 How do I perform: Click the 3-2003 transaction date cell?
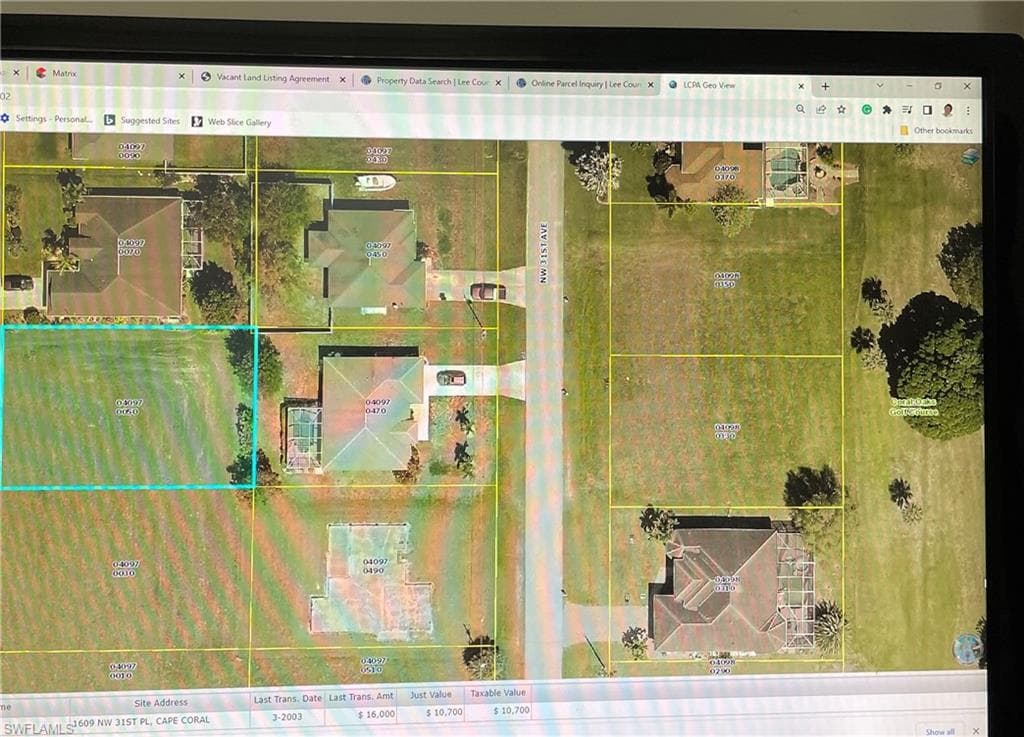click(x=287, y=717)
